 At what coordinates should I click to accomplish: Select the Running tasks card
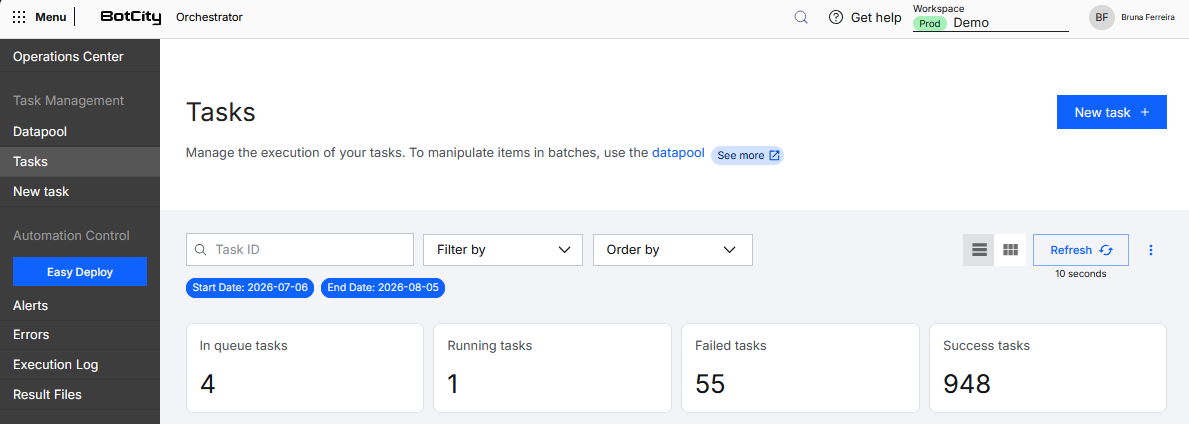click(552, 368)
